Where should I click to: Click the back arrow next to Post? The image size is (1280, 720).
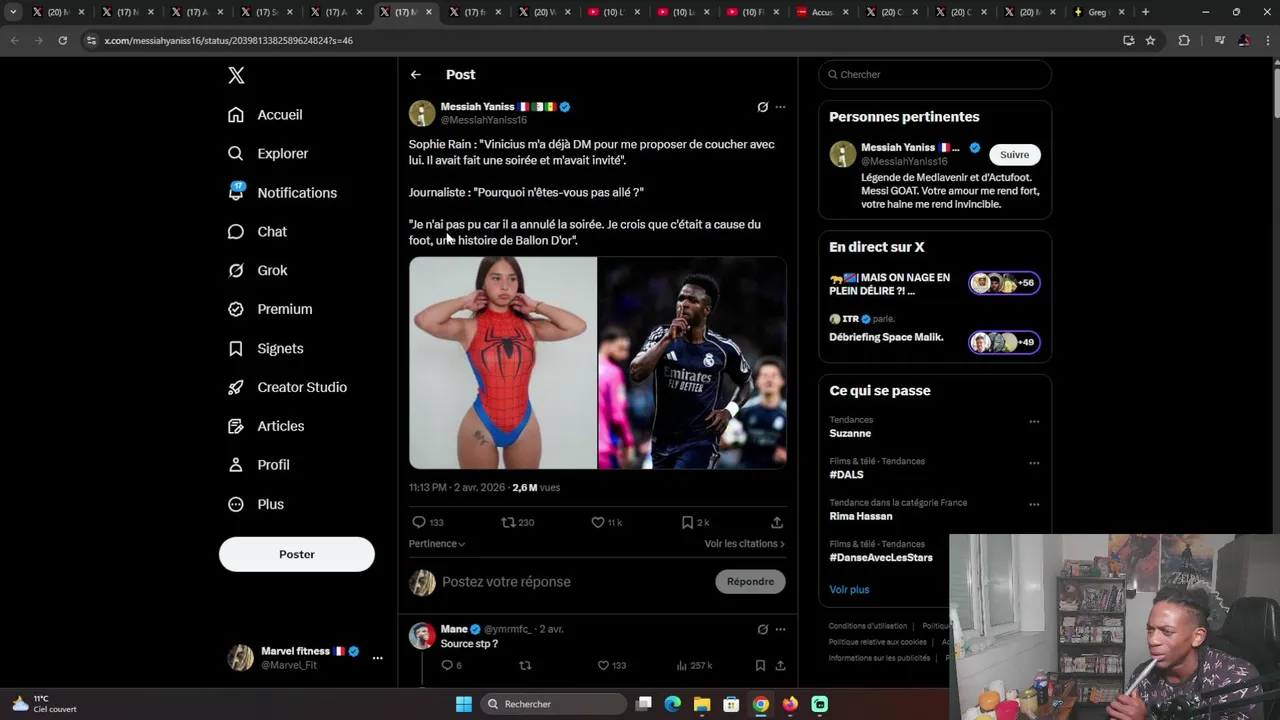pyautogui.click(x=416, y=75)
